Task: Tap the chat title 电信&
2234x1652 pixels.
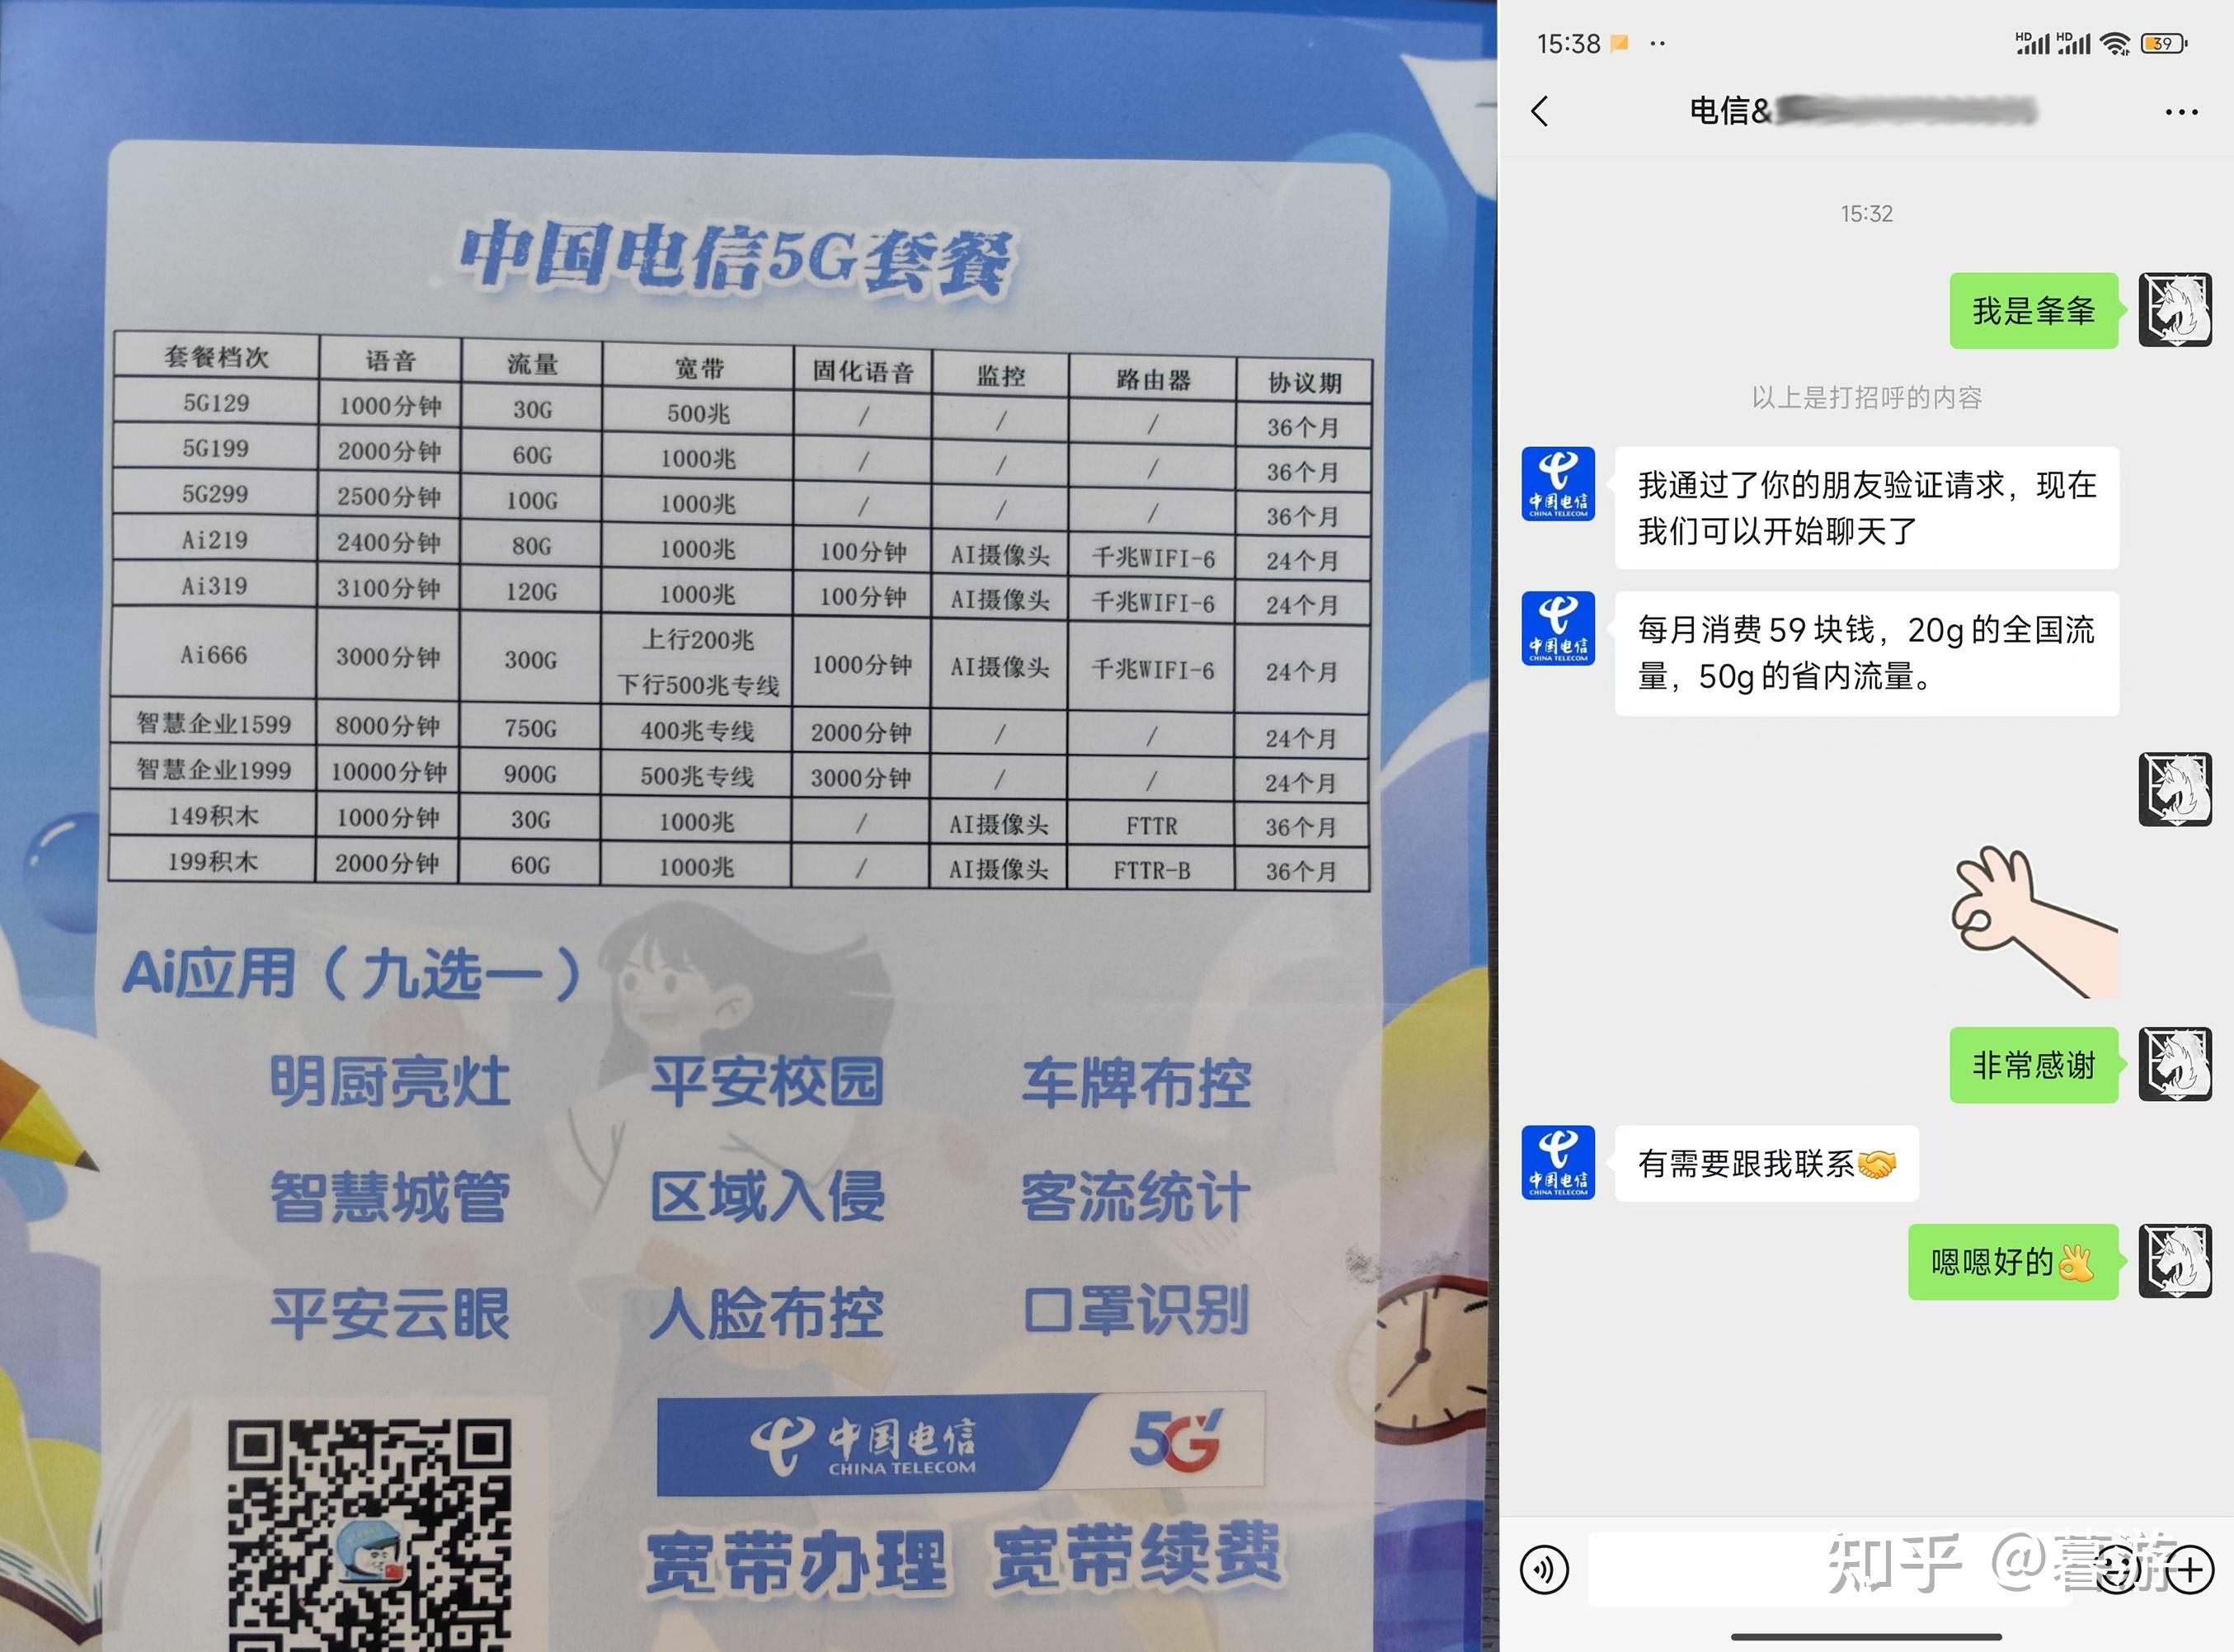Action: 1730,111
